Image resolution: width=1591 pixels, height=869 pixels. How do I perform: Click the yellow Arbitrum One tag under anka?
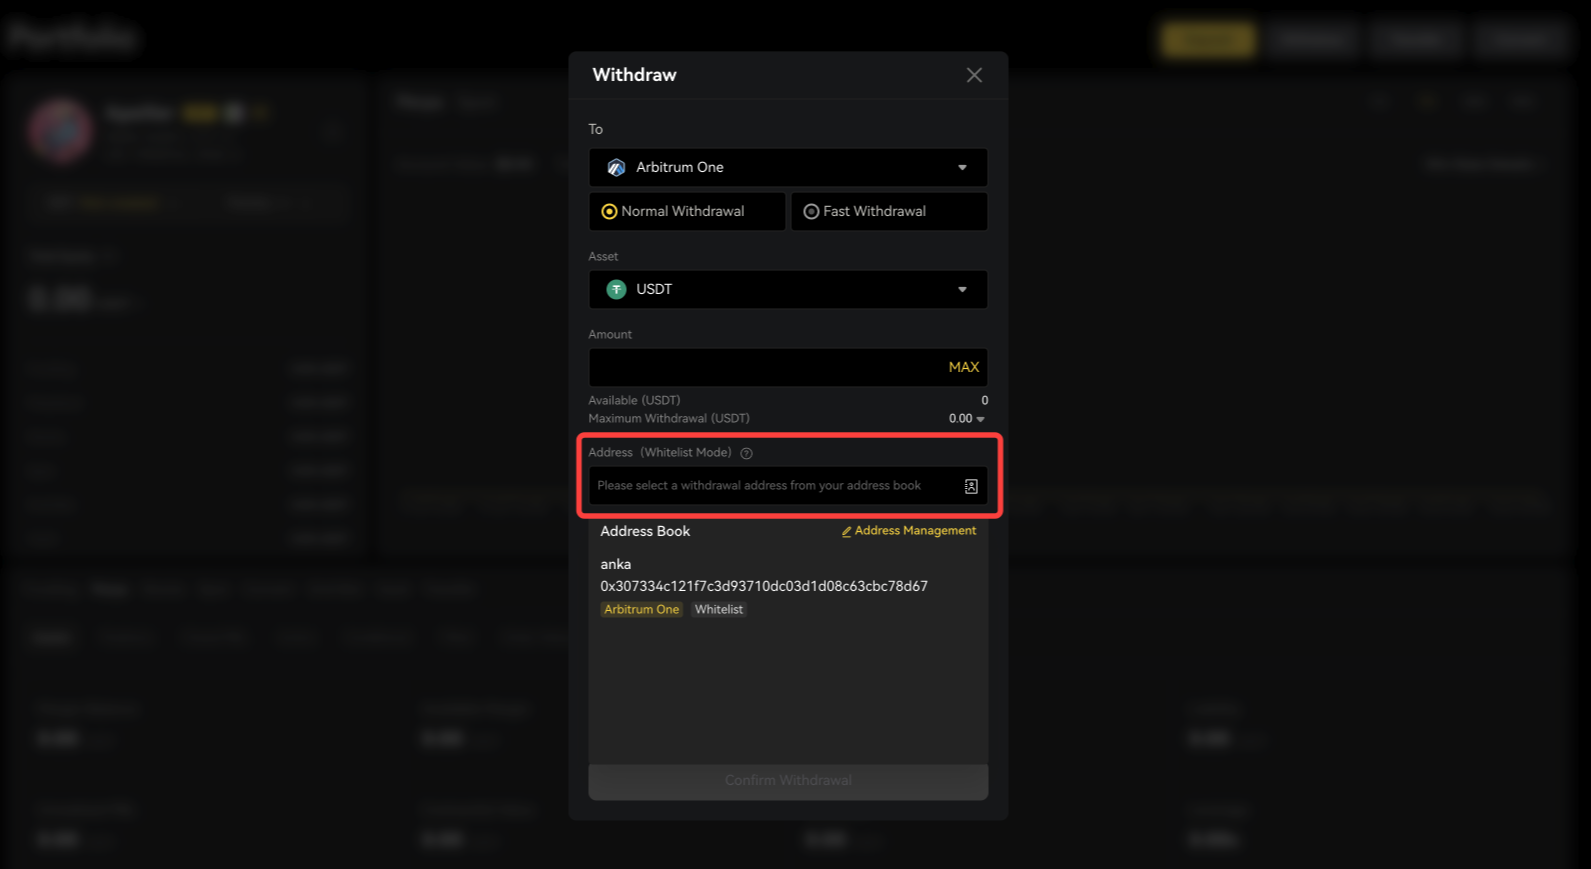[x=641, y=610]
